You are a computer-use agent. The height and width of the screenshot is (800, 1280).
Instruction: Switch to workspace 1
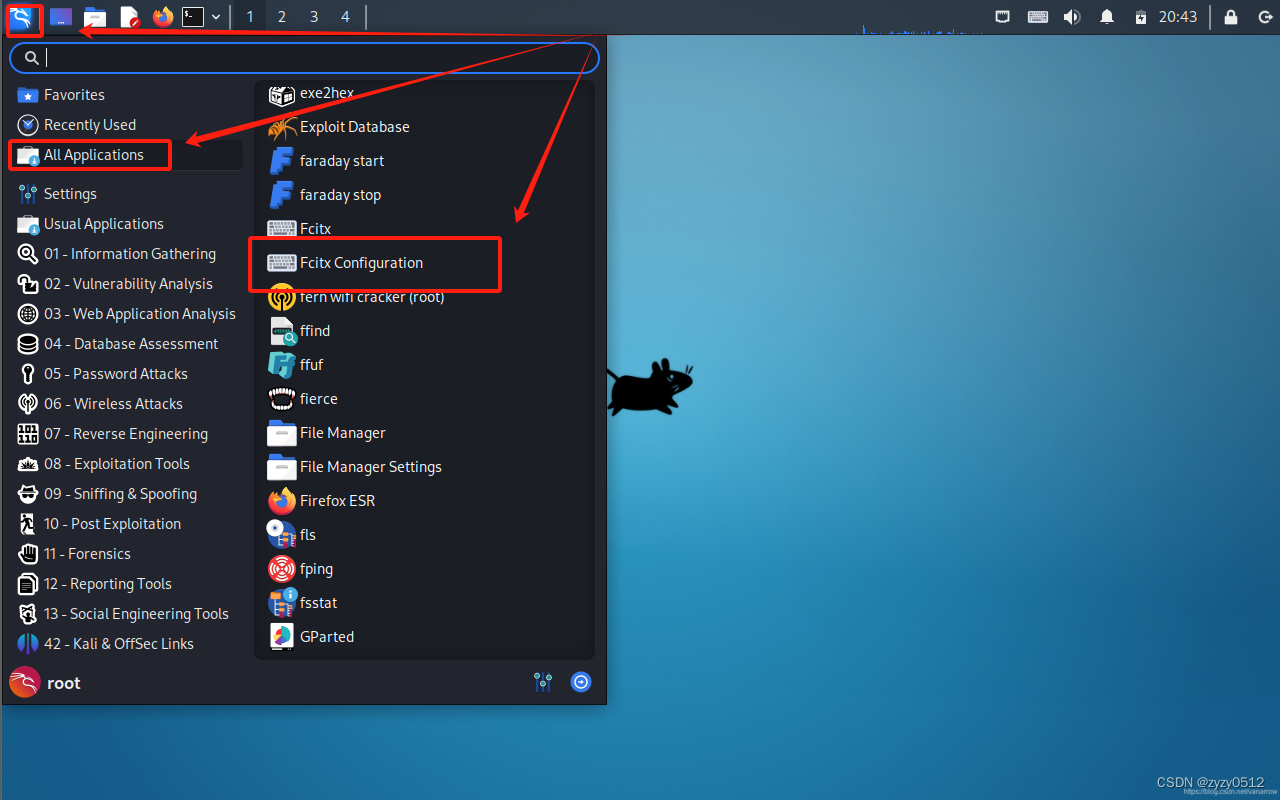pos(249,17)
